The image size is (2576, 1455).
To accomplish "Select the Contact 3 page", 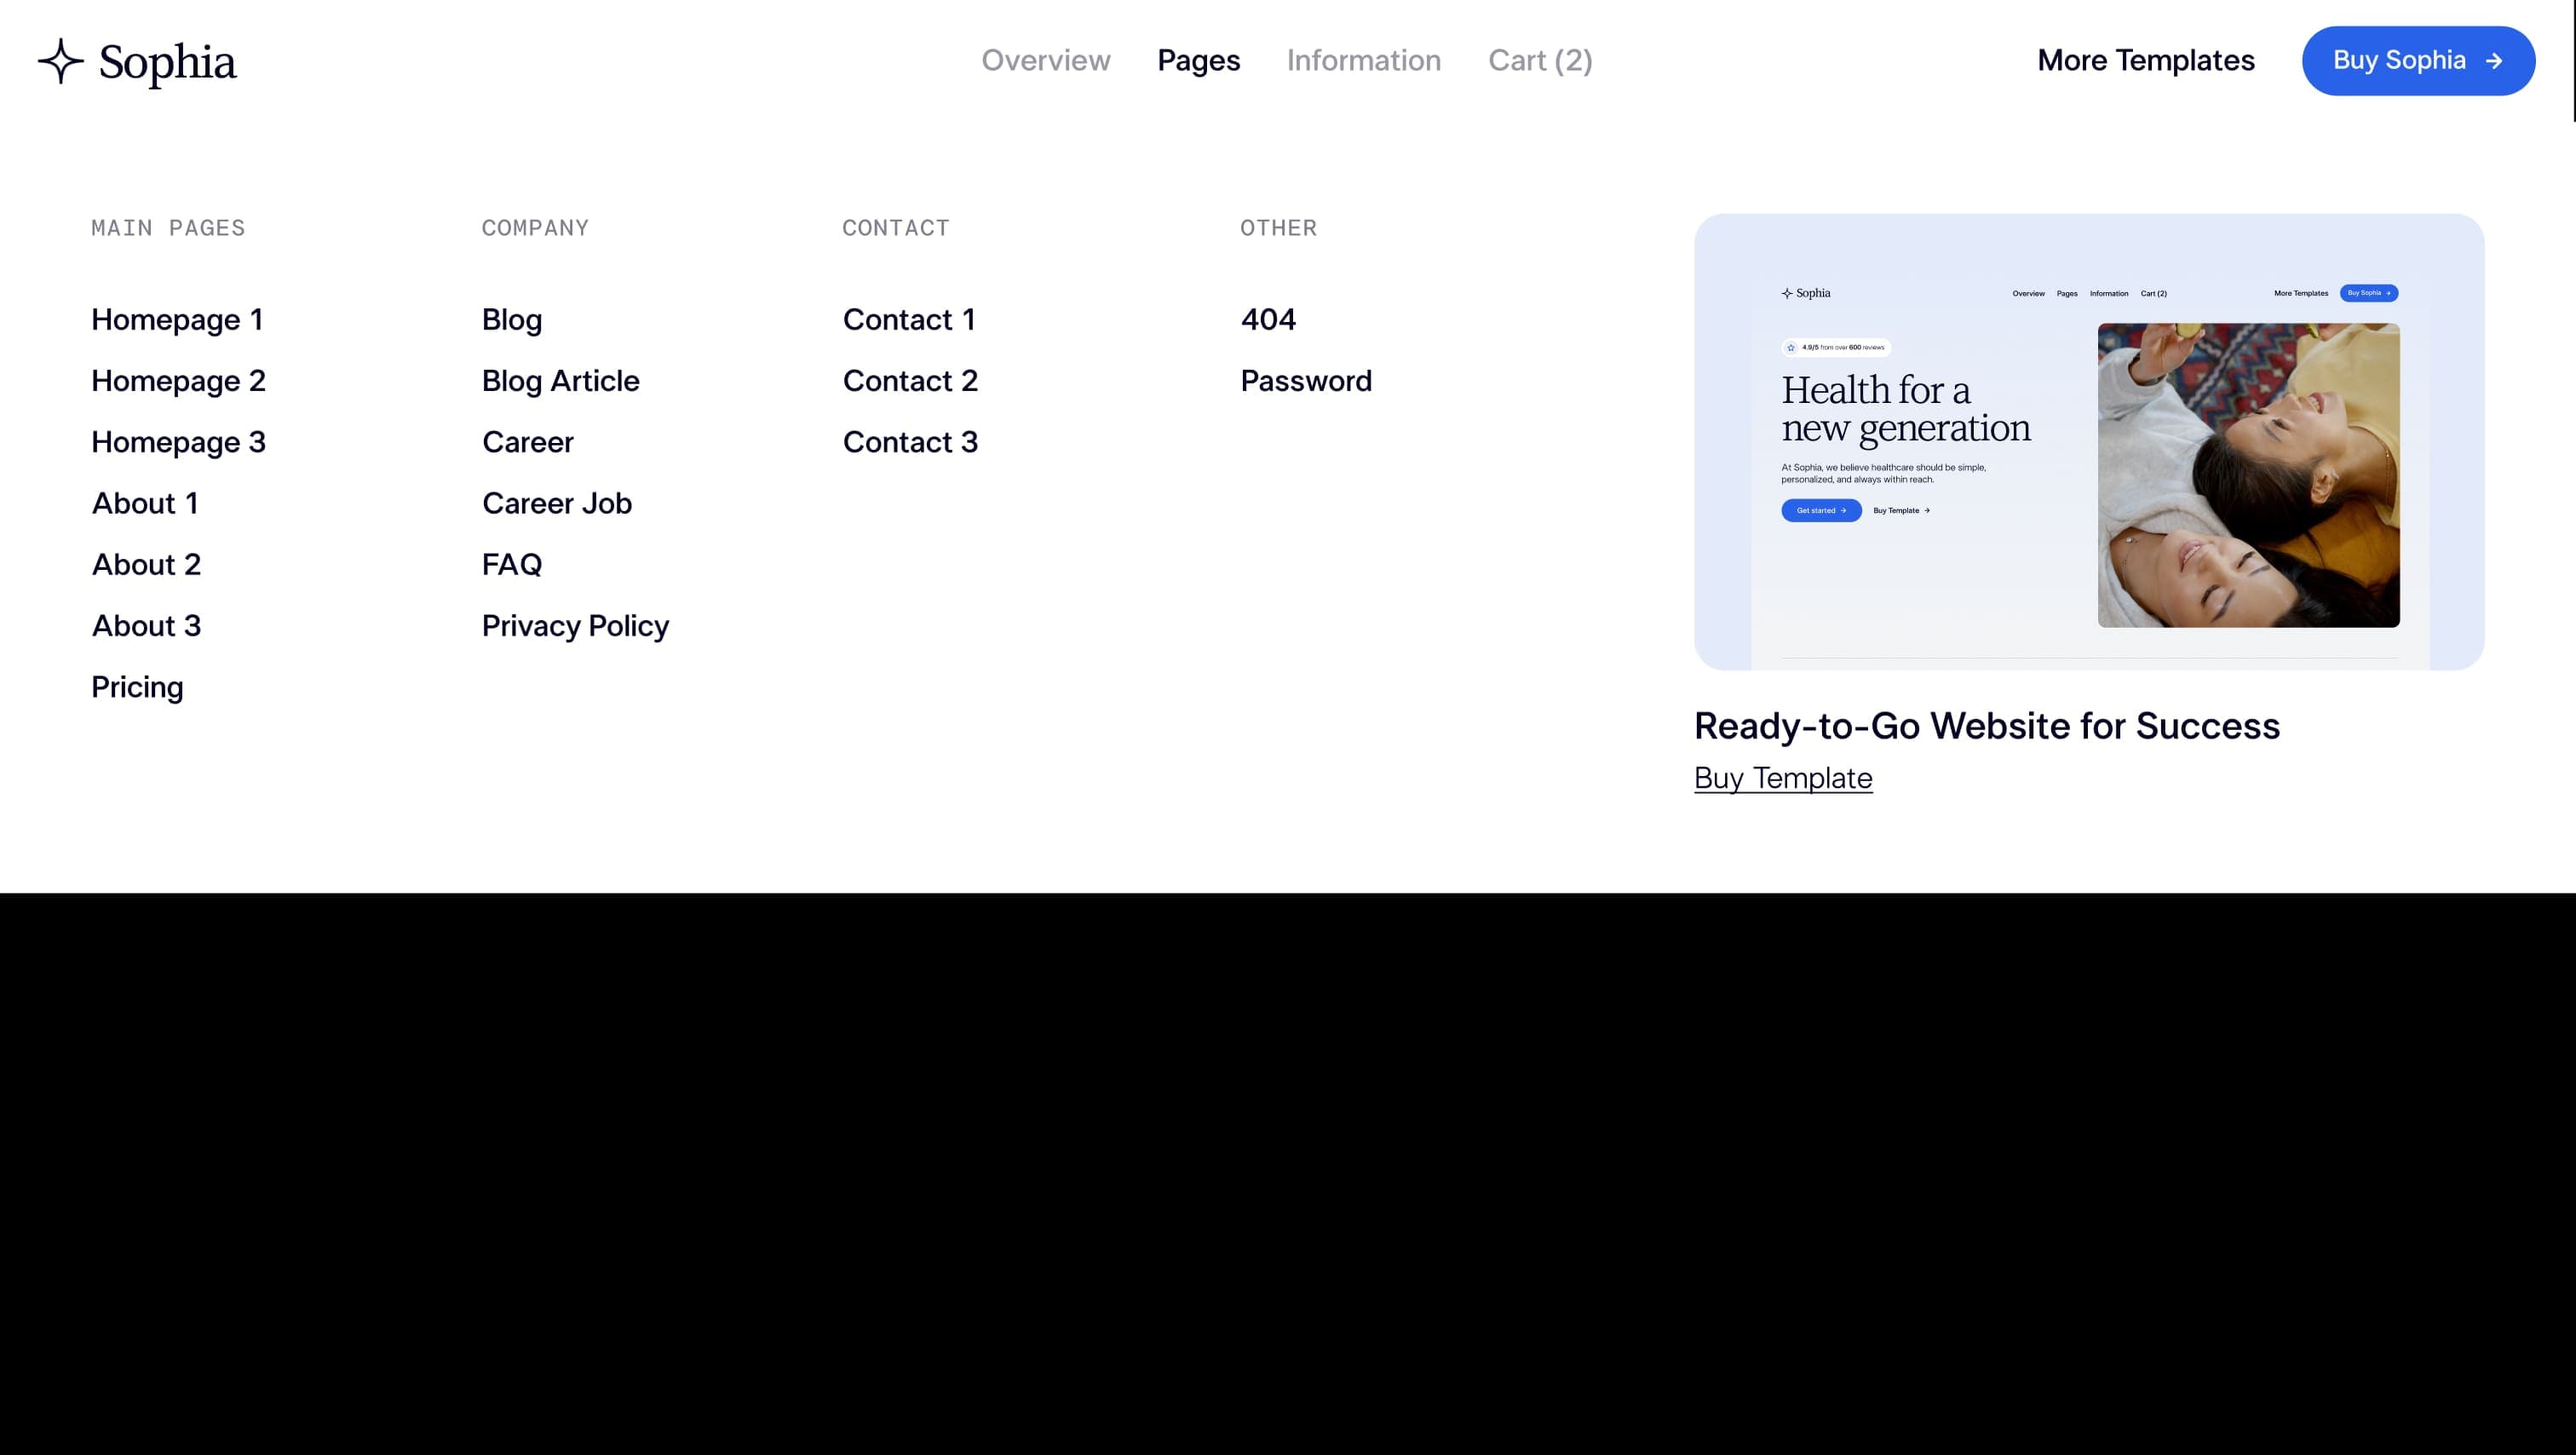I will click(x=910, y=442).
